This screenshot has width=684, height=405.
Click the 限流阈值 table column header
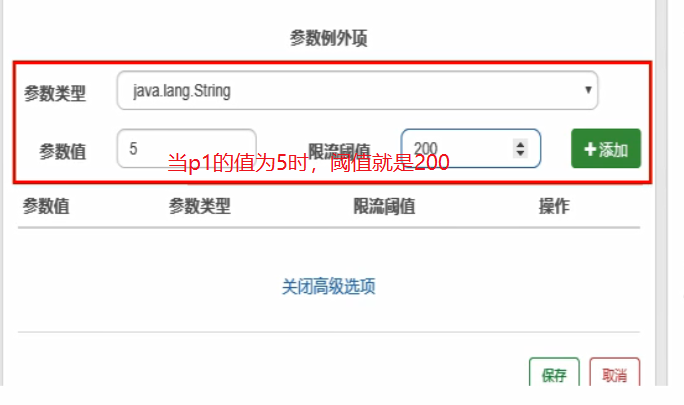tap(384, 206)
